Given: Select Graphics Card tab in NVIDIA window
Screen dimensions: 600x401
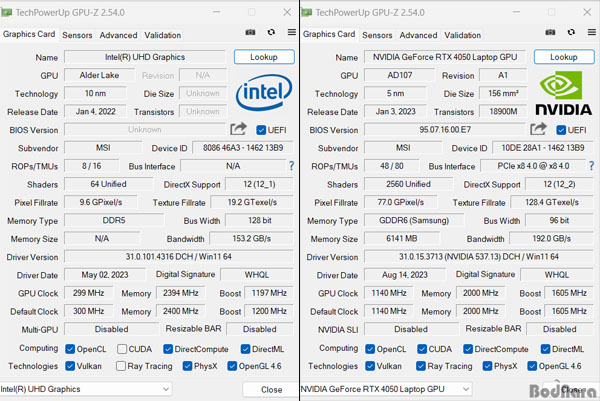Looking at the screenshot, I should click(329, 34).
